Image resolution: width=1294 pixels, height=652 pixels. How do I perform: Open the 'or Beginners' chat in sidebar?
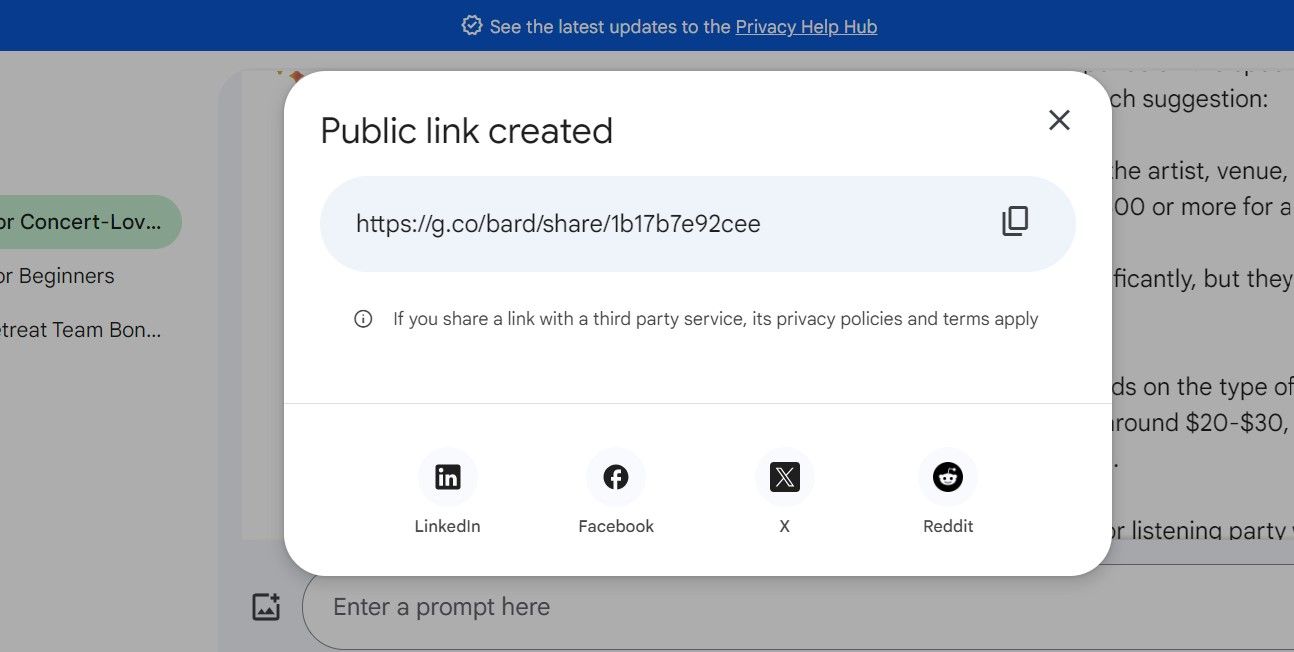pos(57,276)
